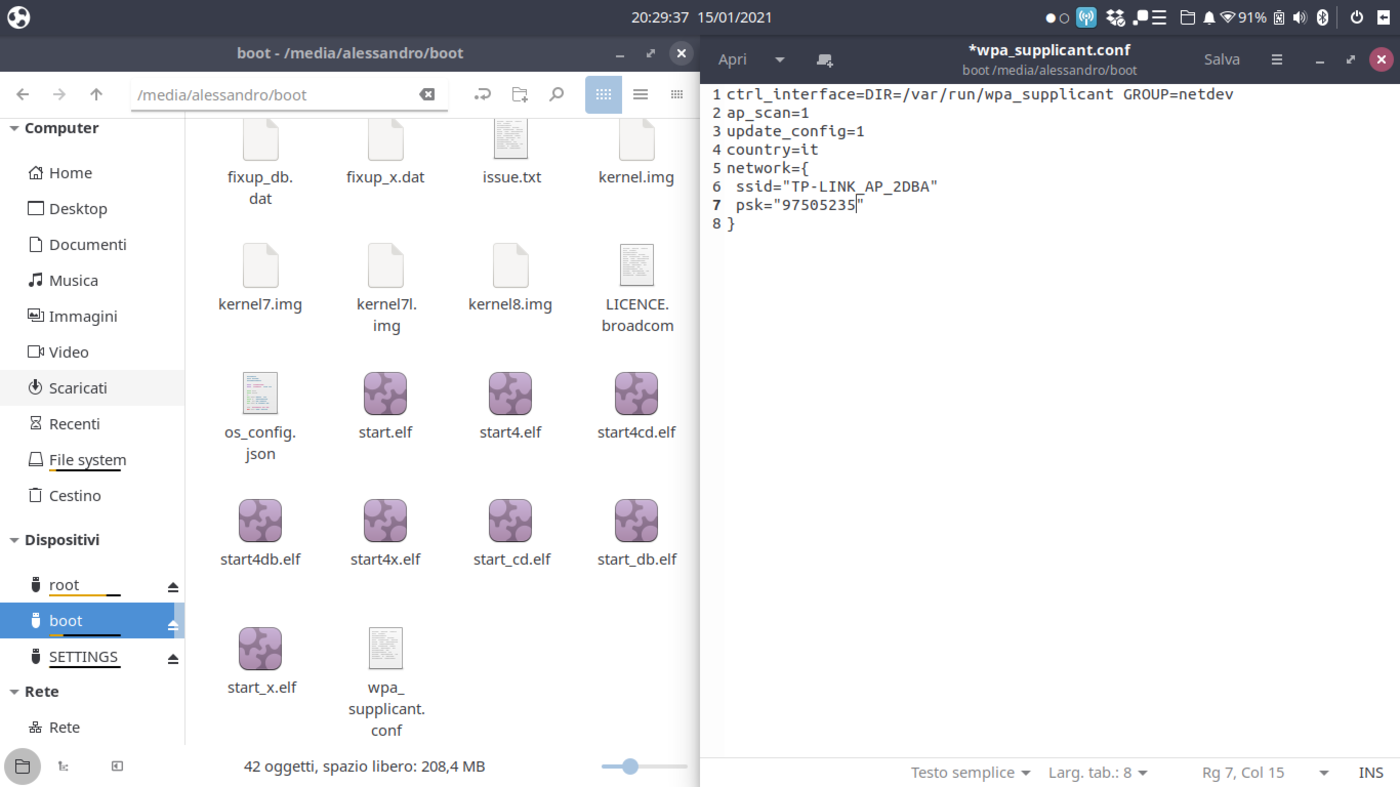Open the Bluetooth icon in the system tray
The height and width of the screenshot is (787, 1400).
(1323, 16)
